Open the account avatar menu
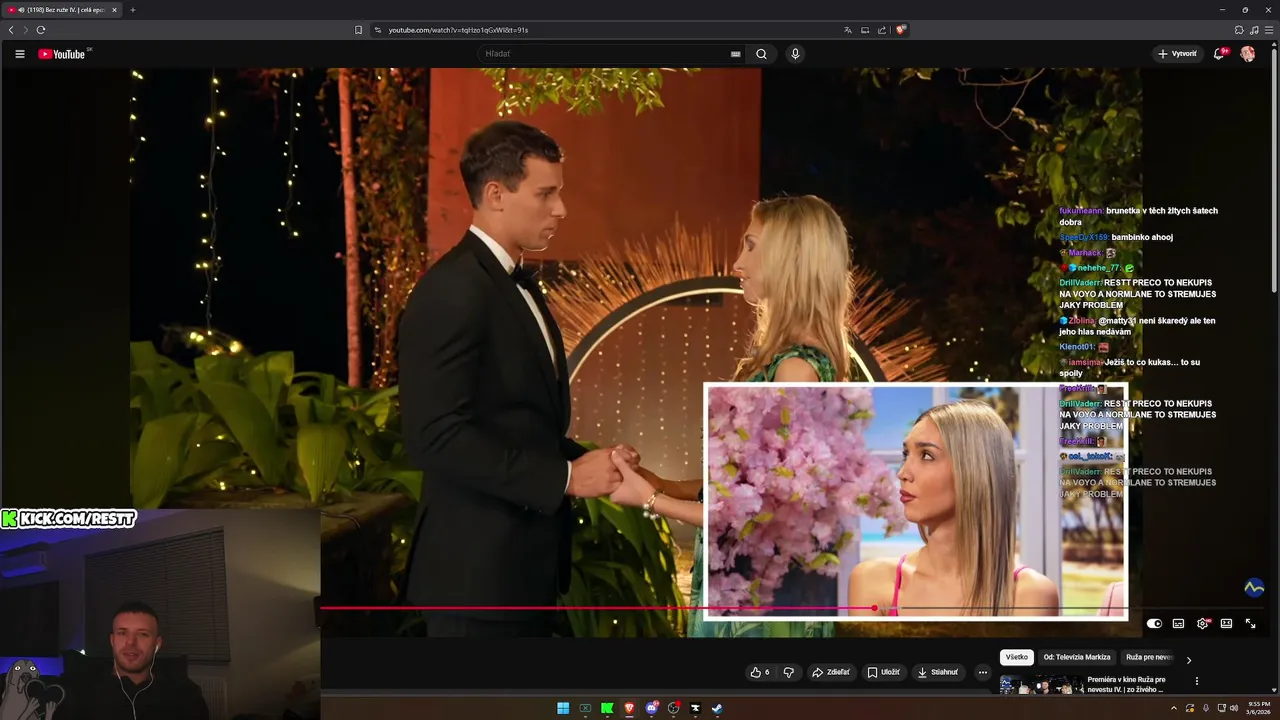This screenshot has width=1280, height=720. tap(1248, 54)
